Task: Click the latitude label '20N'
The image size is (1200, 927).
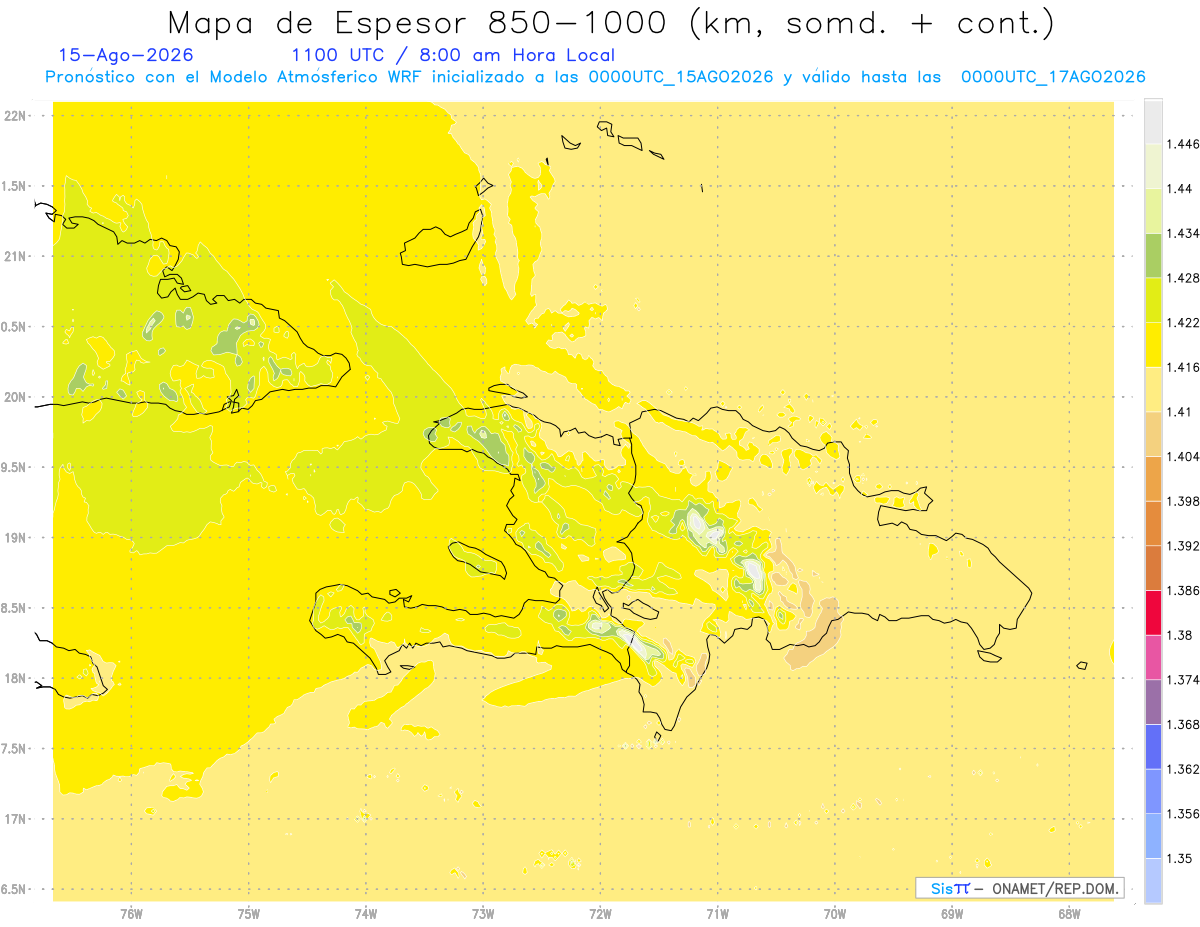Action: coord(17,397)
